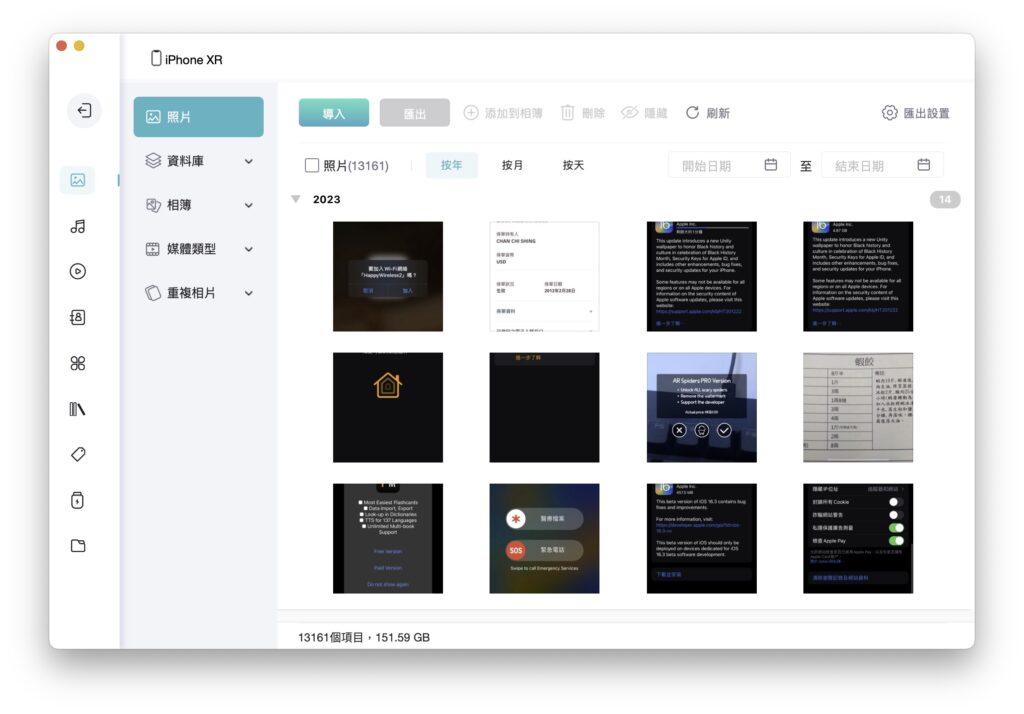Open the Contacts icon in the sidebar

pos(78,317)
